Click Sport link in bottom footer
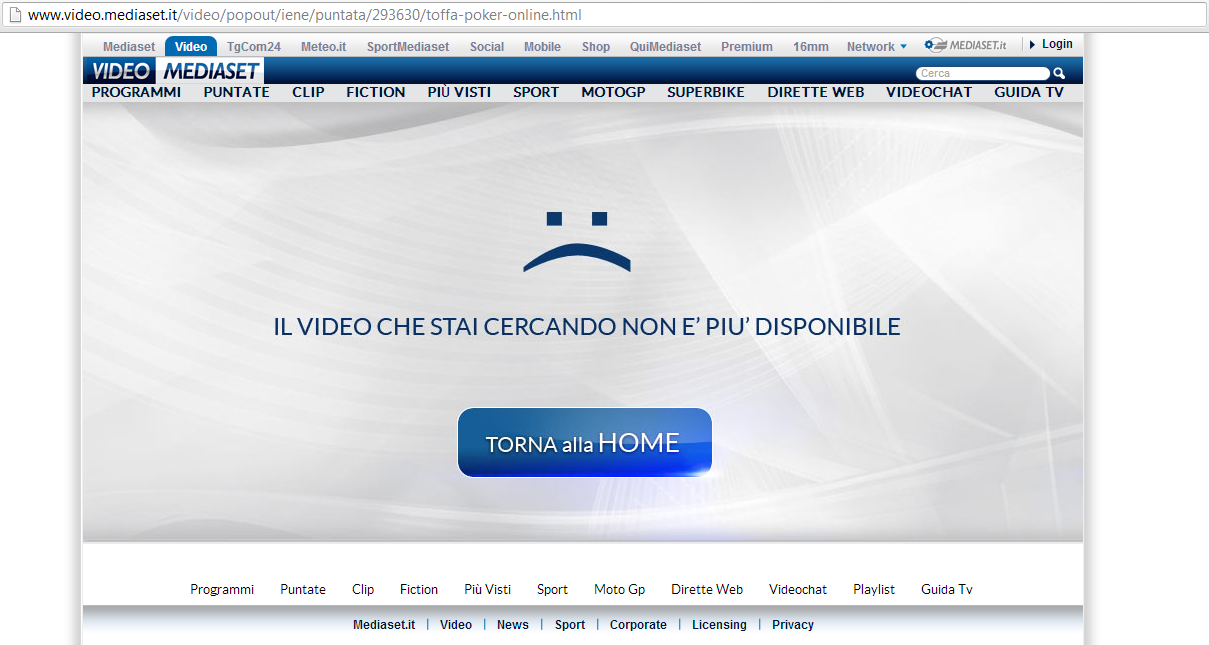Screen dimensions: 1209x645 tap(570, 625)
